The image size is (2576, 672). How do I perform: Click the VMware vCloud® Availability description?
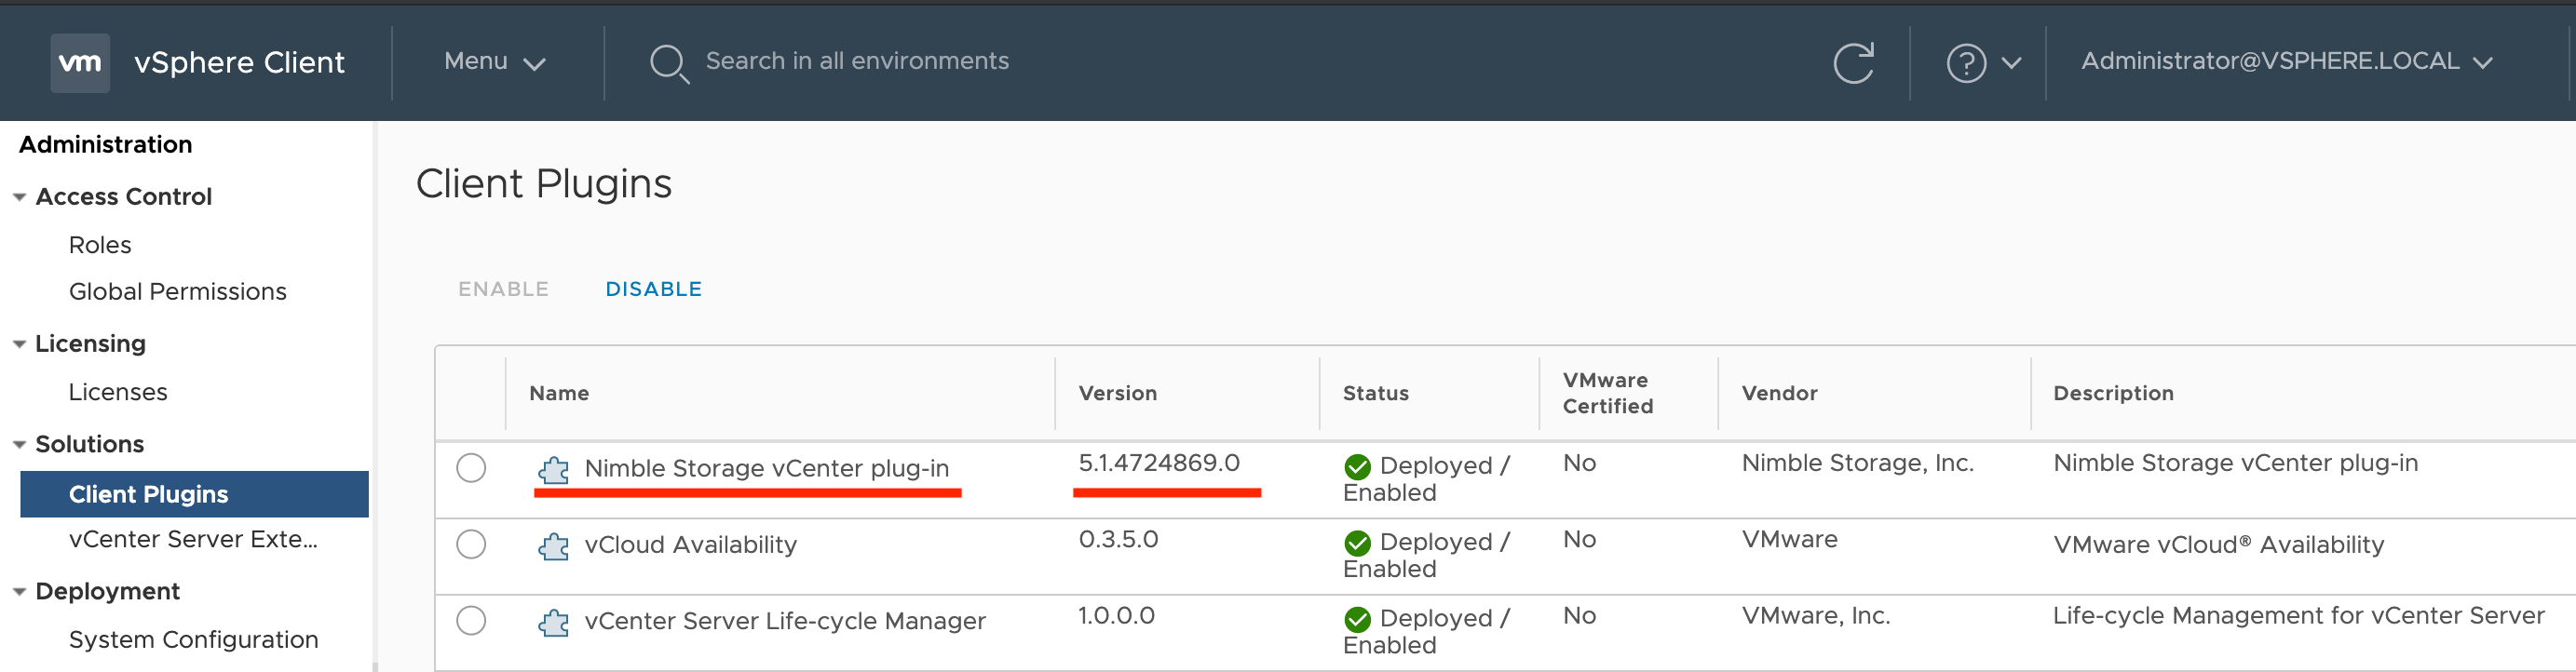2219,545
